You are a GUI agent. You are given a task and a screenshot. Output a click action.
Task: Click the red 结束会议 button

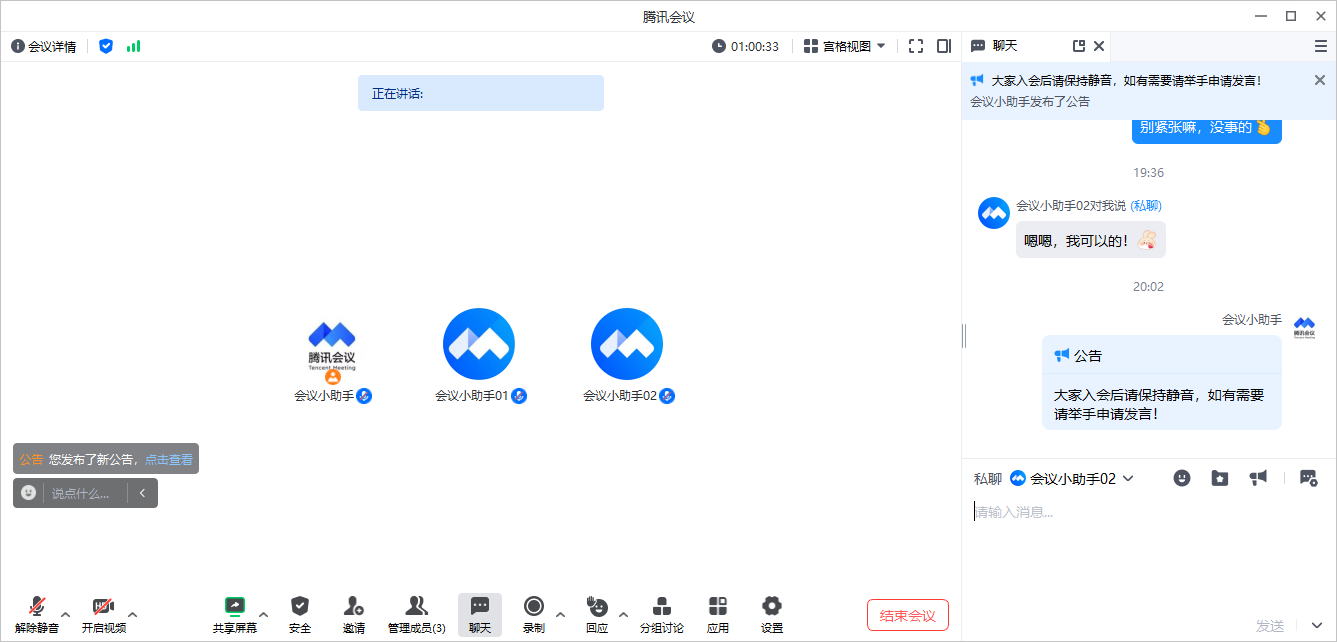(908, 615)
